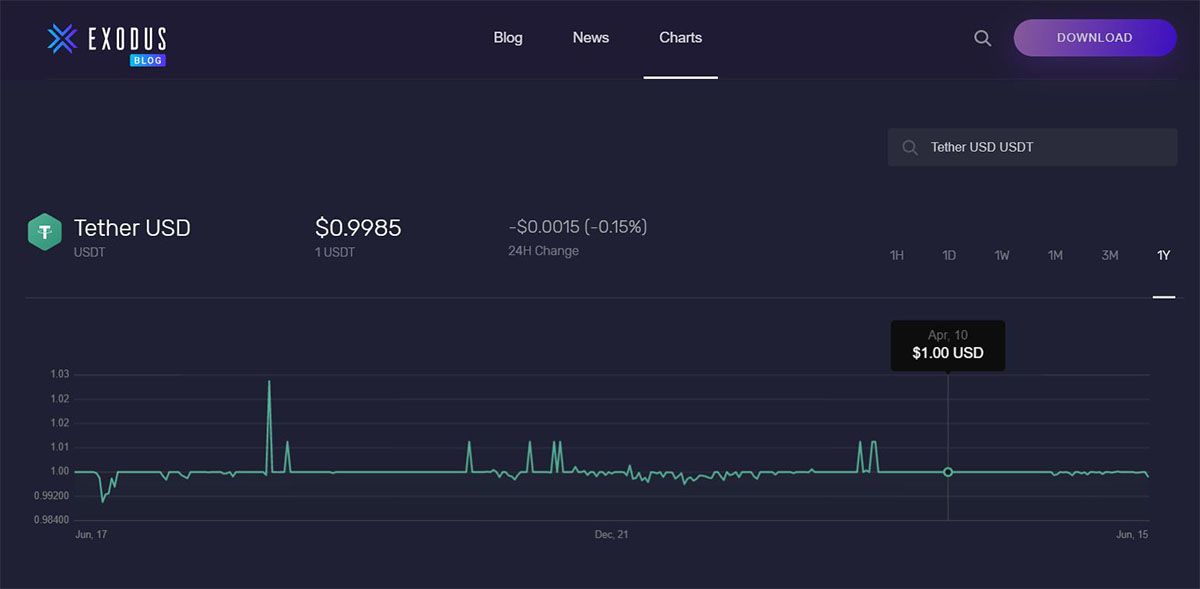Open the Blog menu item
1200x589 pixels.
click(508, 37)
